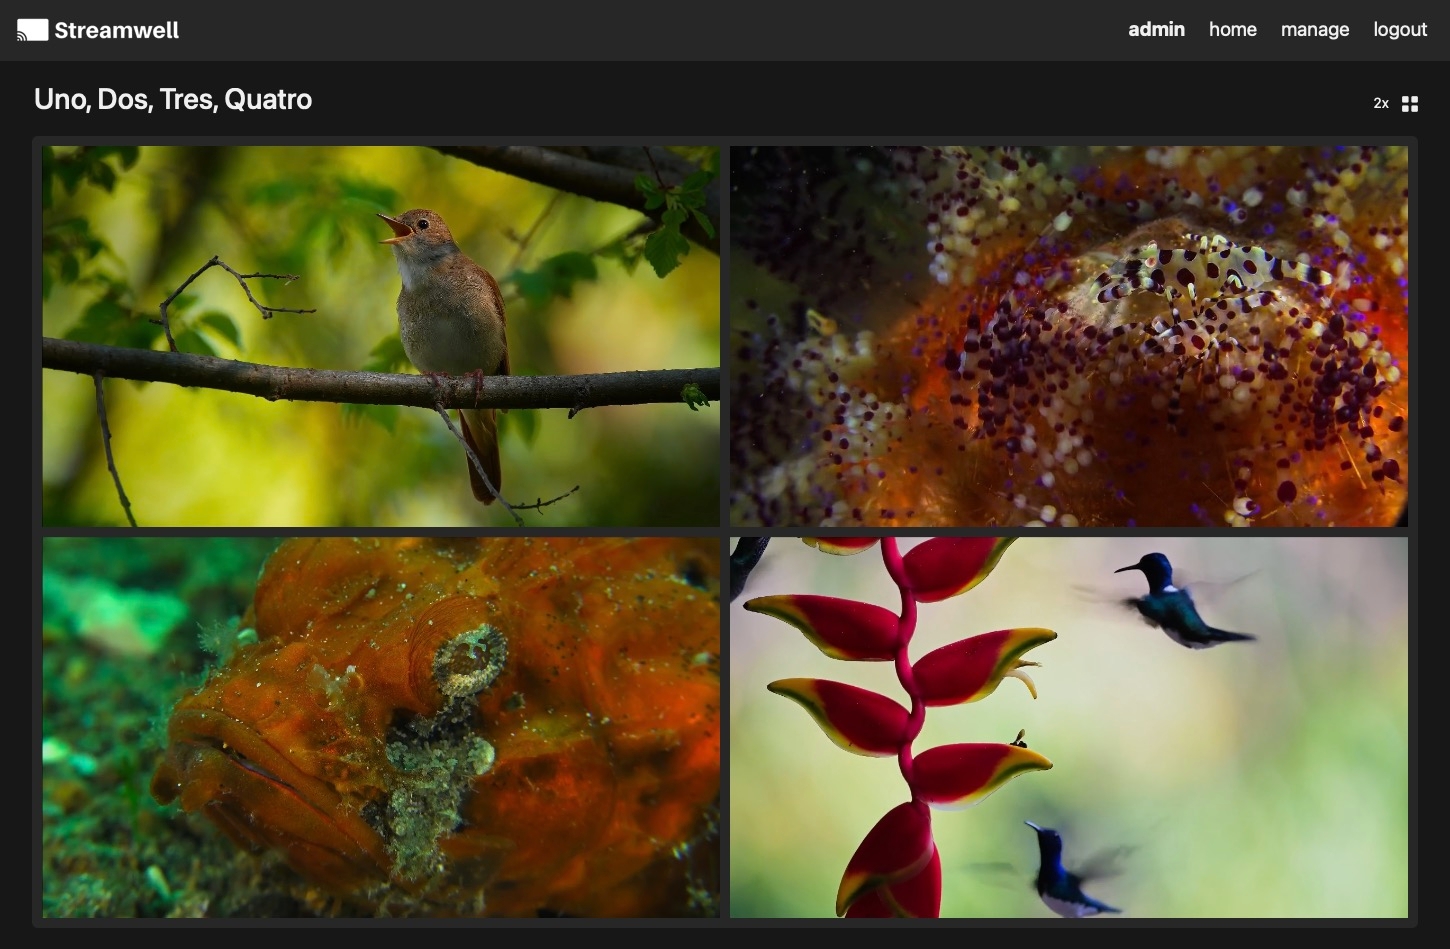Viewport: 1450px width, 949px height.
Task: Click the brown bird perched on the branch
Action: click(450, 310)
